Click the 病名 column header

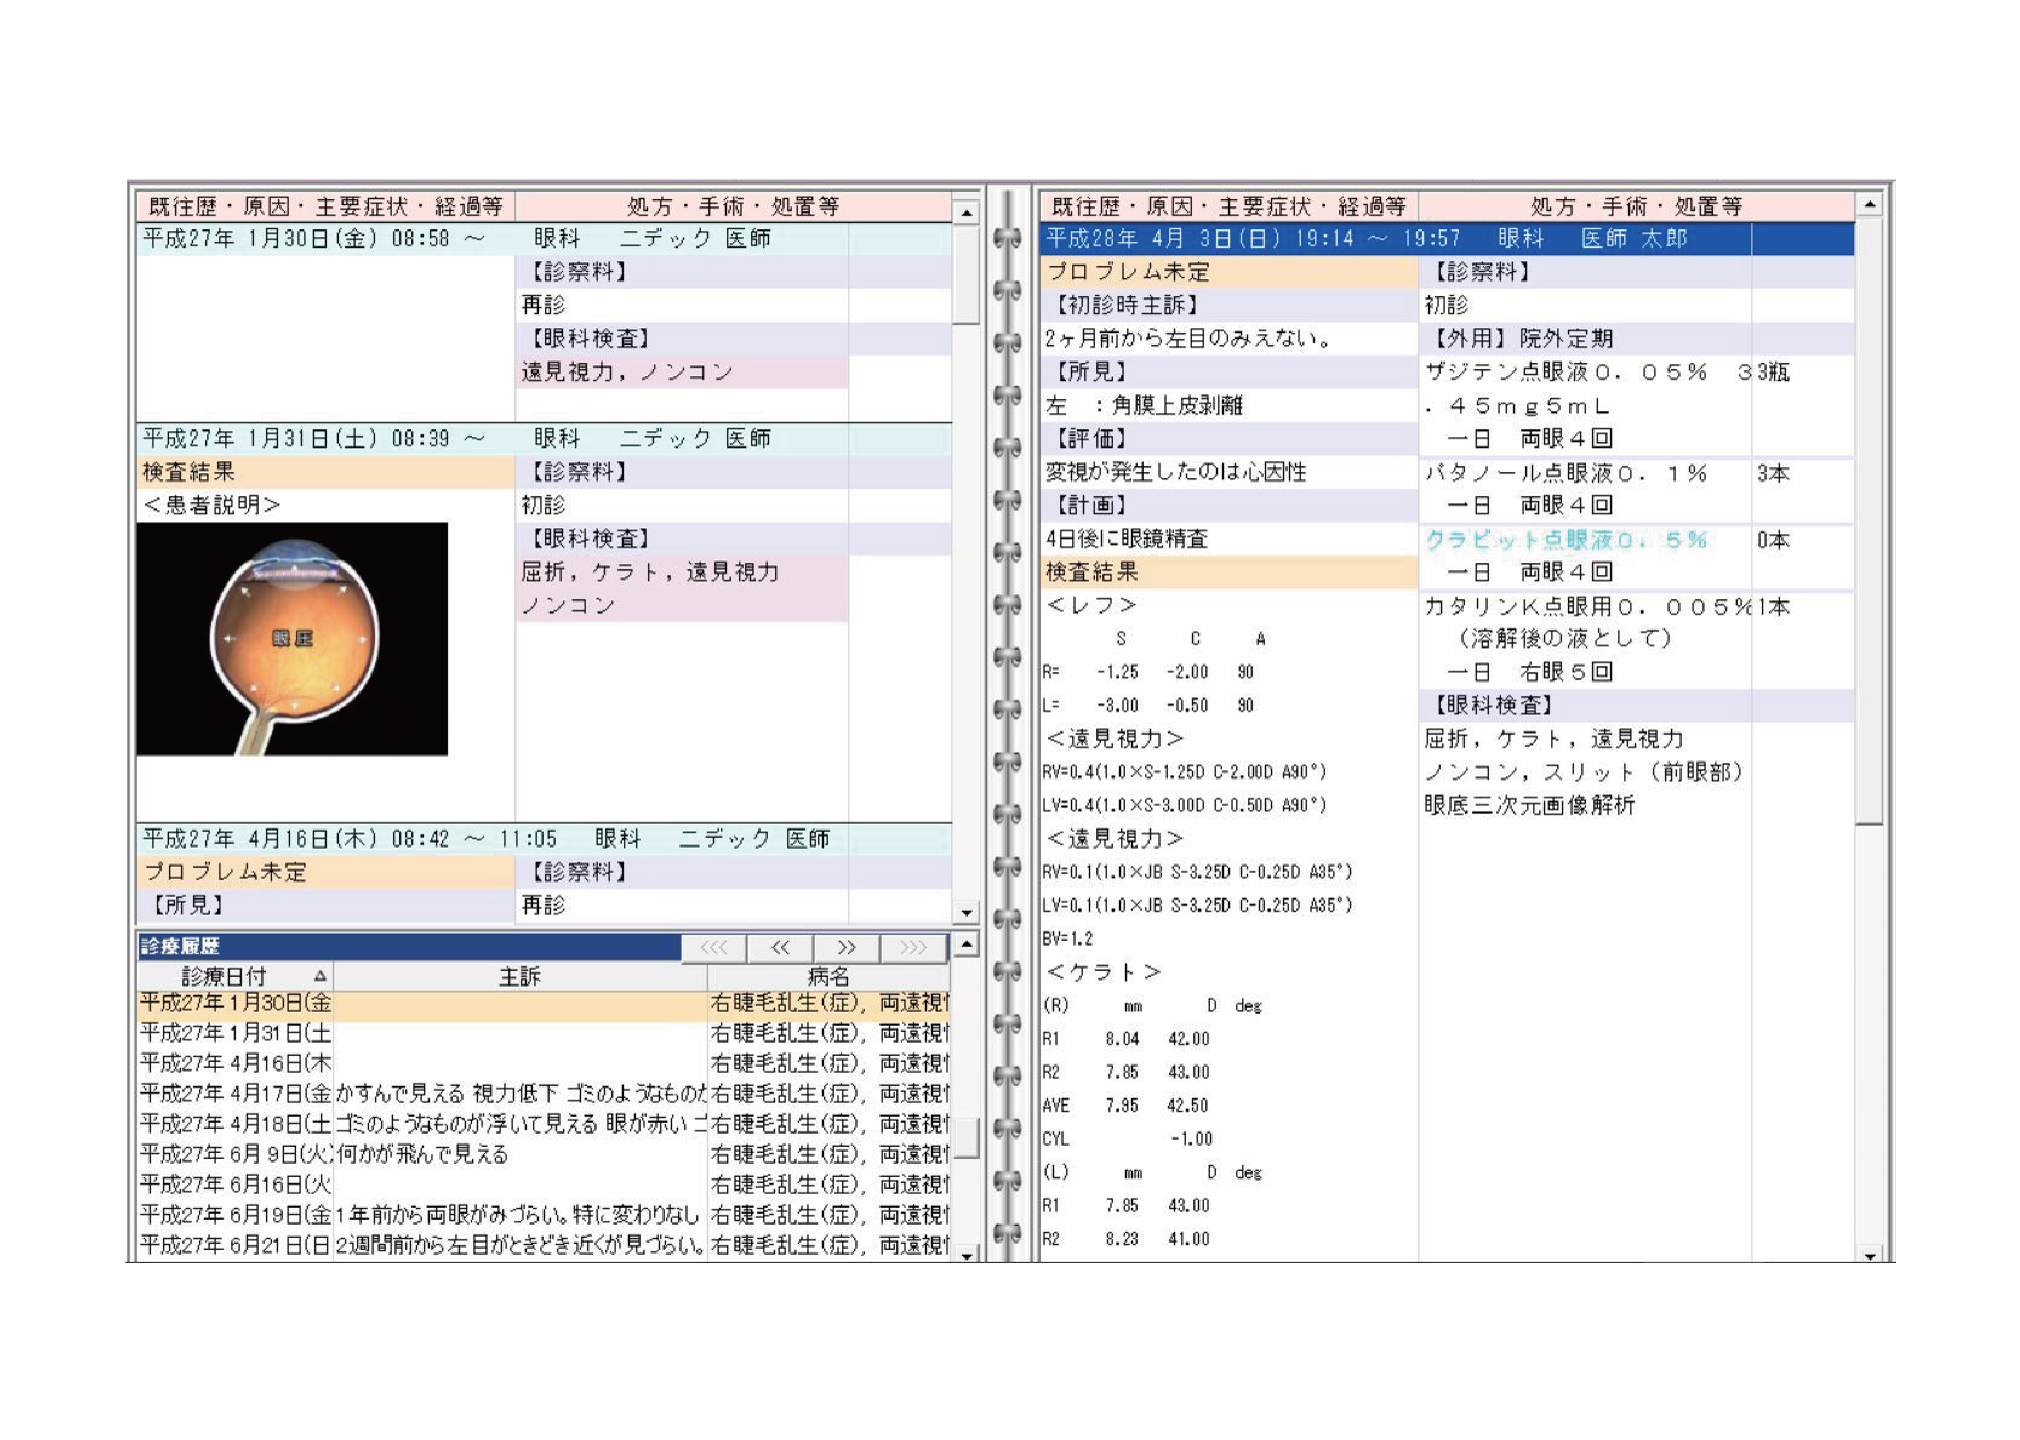[x=827, y=976]
